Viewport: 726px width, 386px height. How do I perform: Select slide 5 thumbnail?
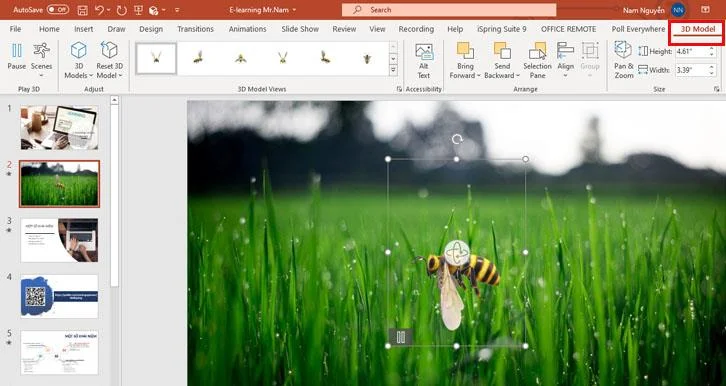point(59,352)
